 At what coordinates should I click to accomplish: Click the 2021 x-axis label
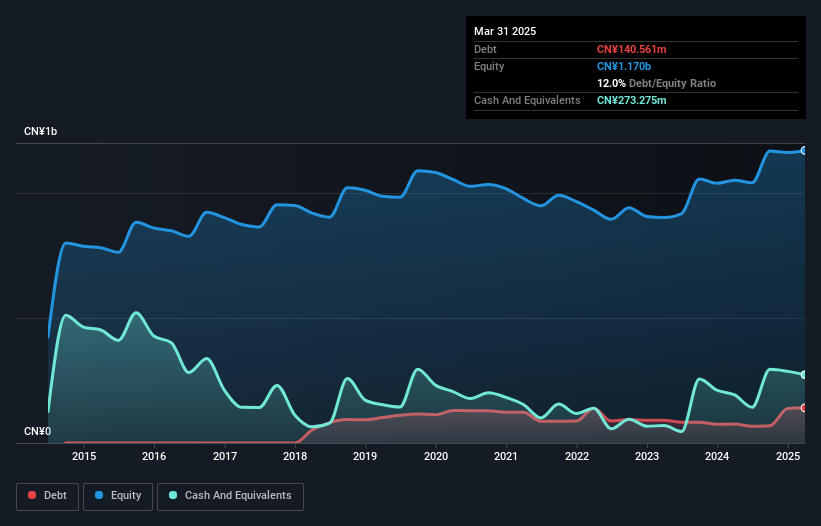click(506, 456)
